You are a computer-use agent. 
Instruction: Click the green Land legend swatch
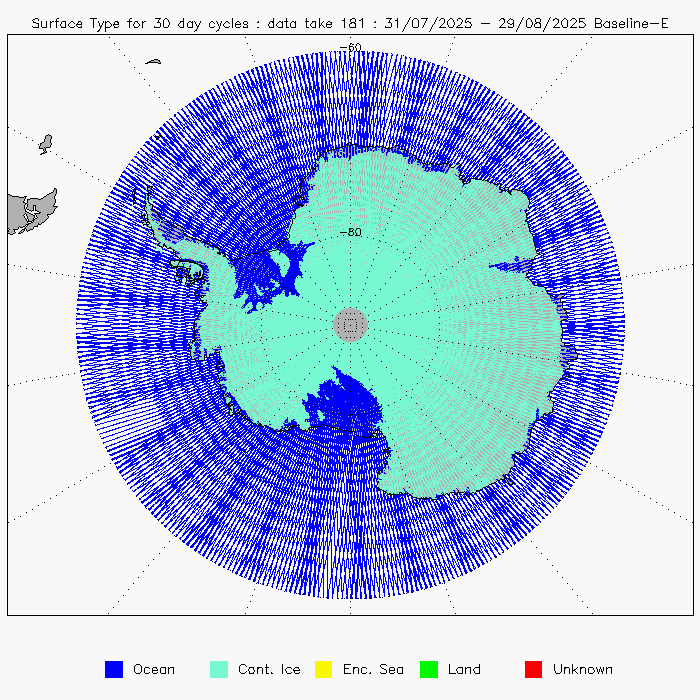click(429, 669)
